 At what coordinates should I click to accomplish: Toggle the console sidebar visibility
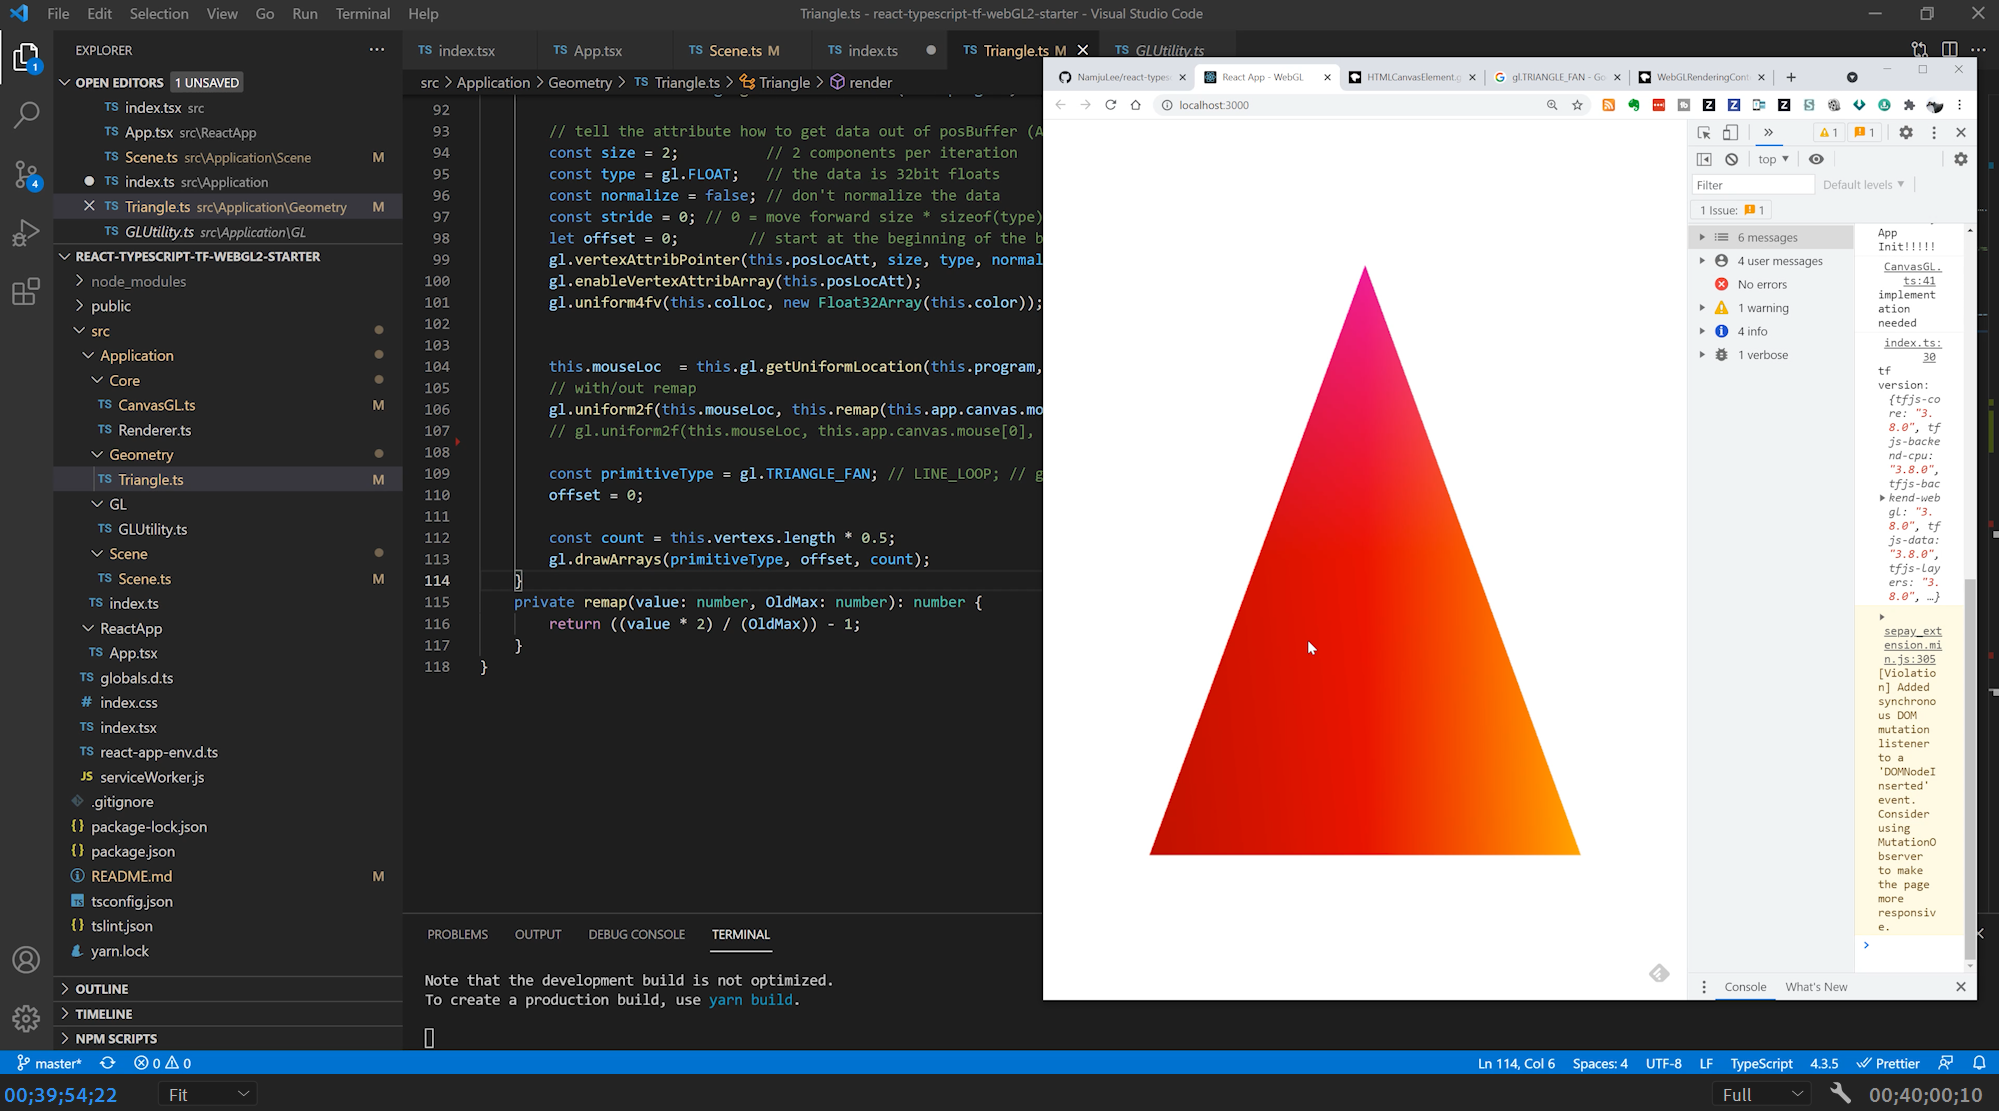[1704, 159]
